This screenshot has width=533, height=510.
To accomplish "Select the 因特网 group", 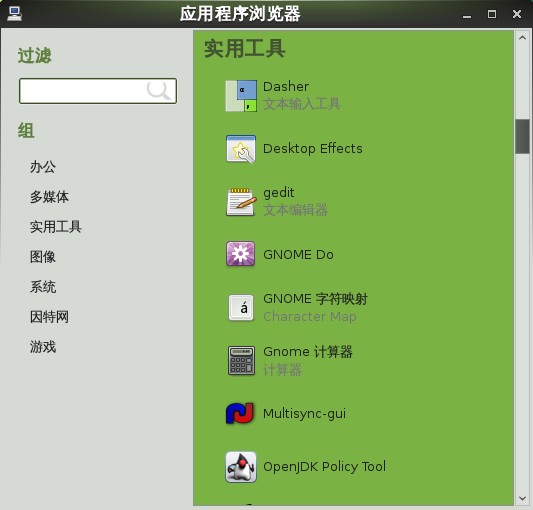I will click(49, 317).
